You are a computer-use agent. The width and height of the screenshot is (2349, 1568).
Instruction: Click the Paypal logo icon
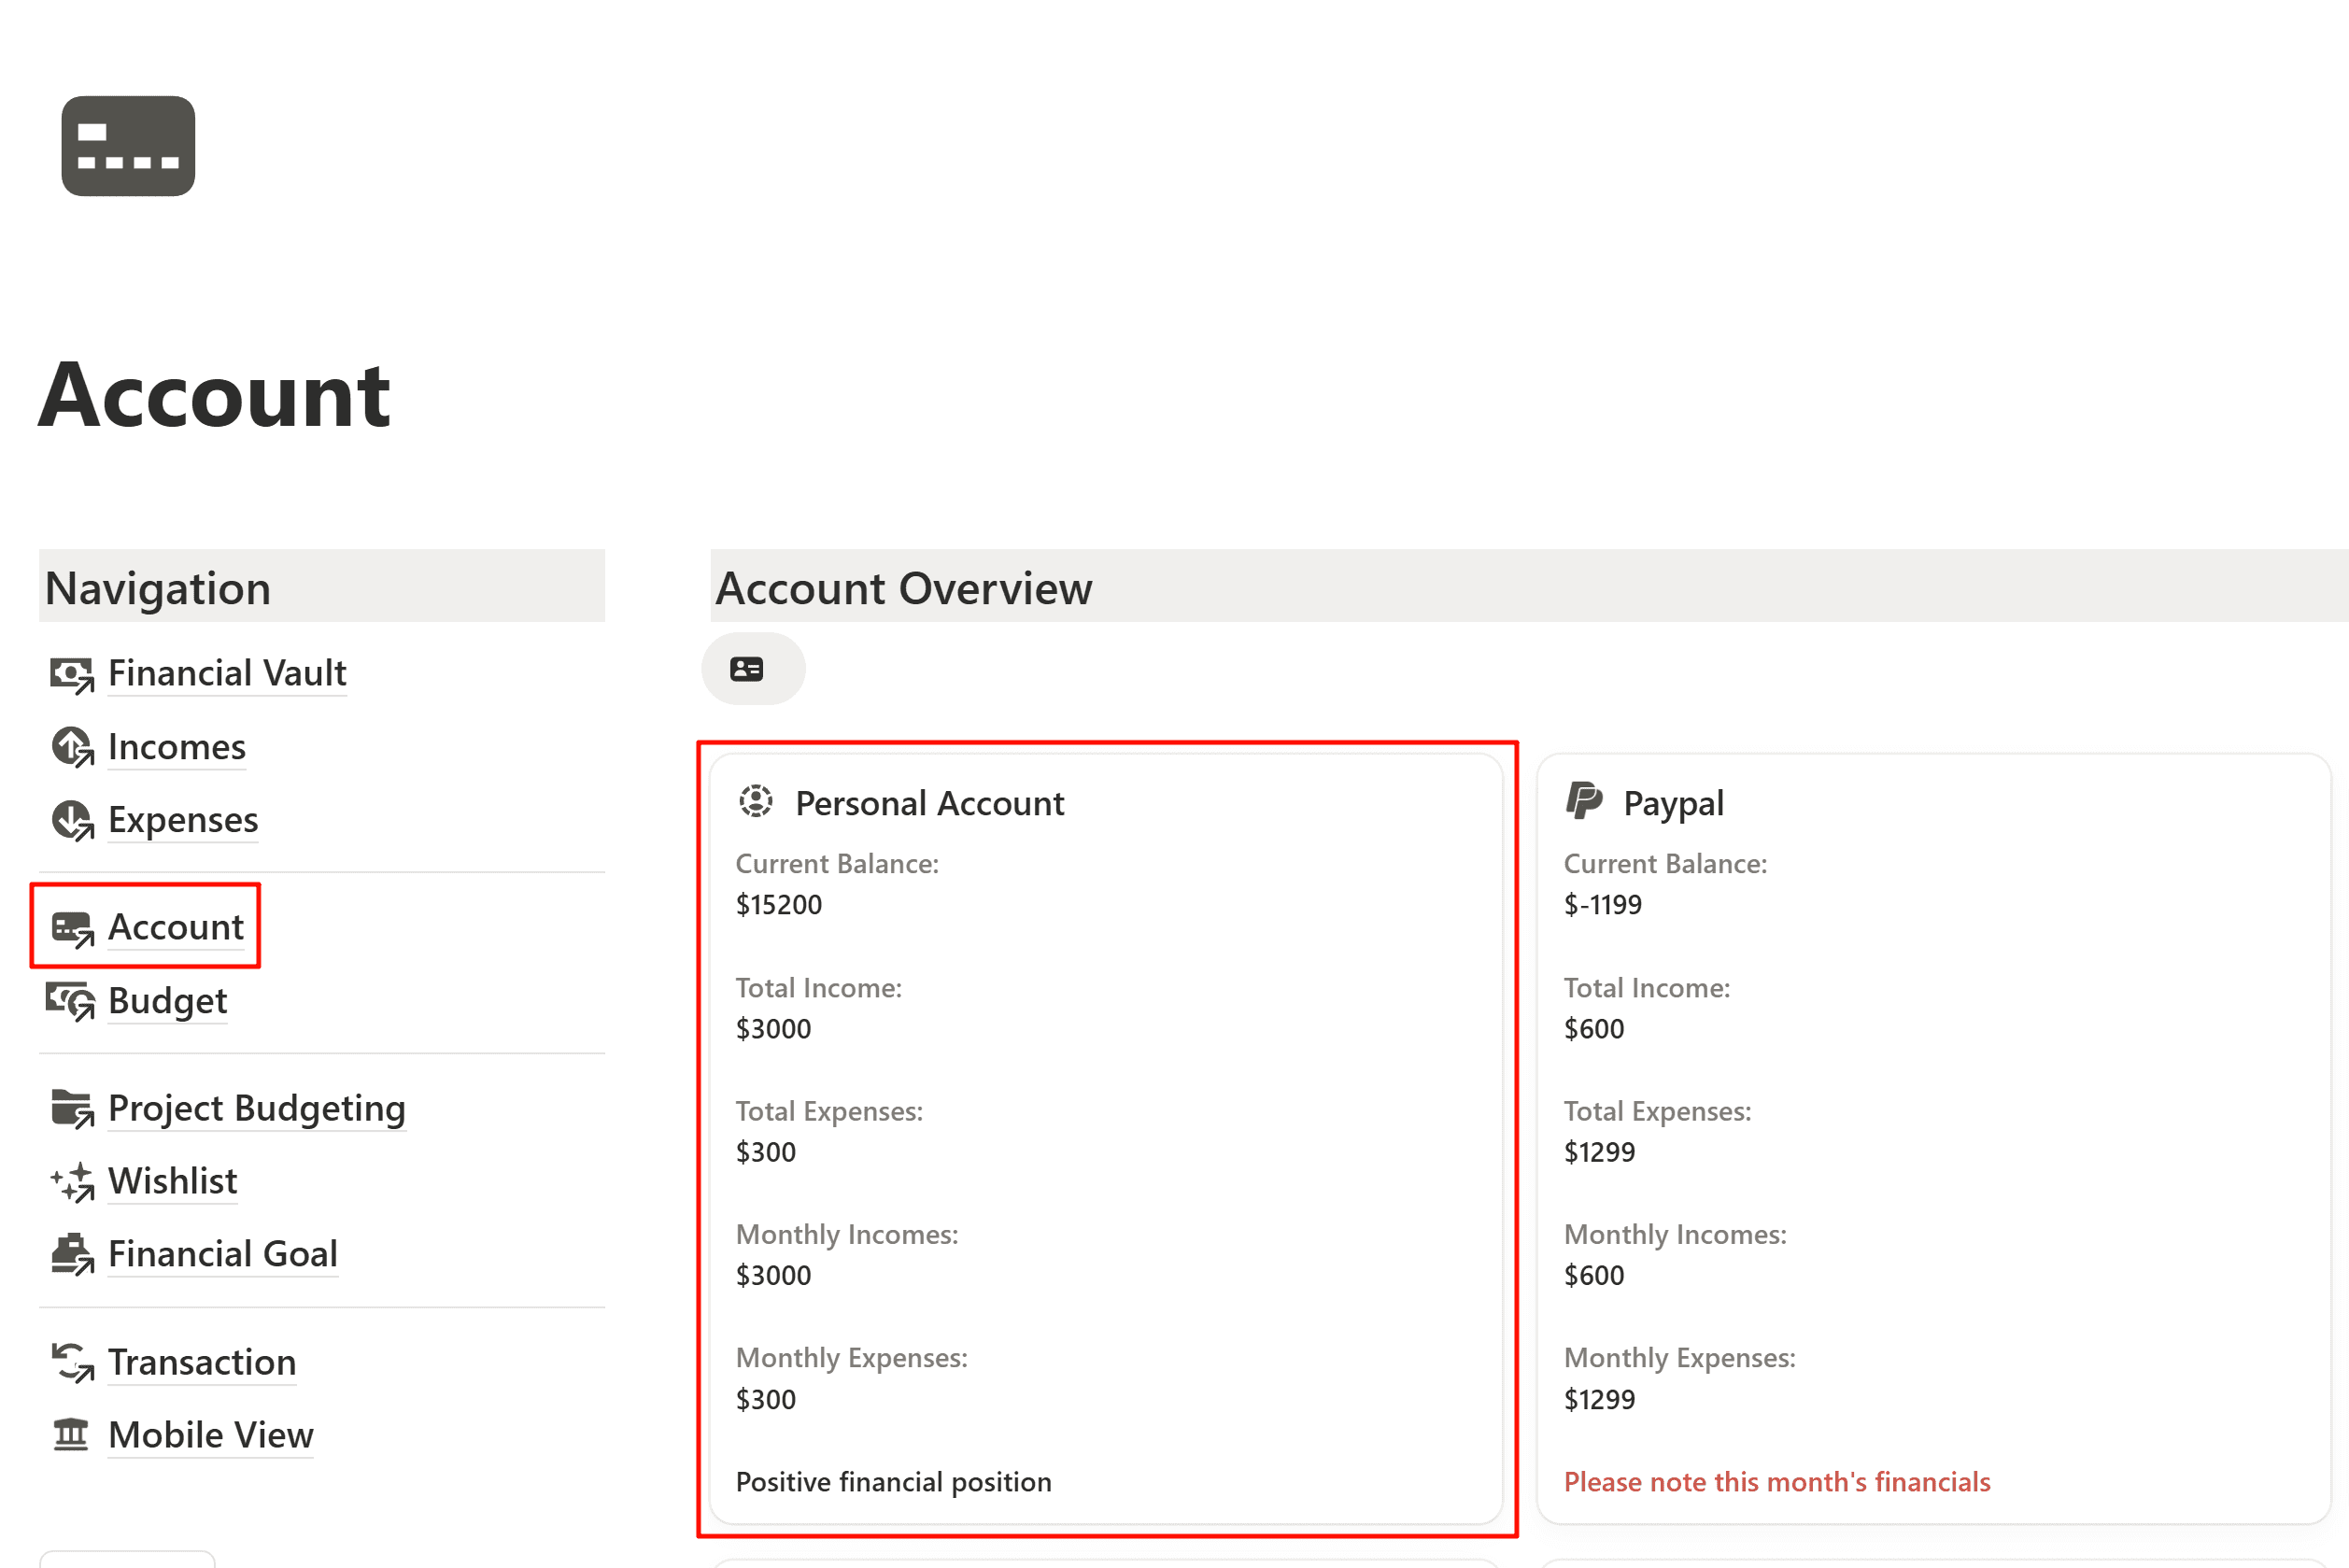tap(1584, 802)
